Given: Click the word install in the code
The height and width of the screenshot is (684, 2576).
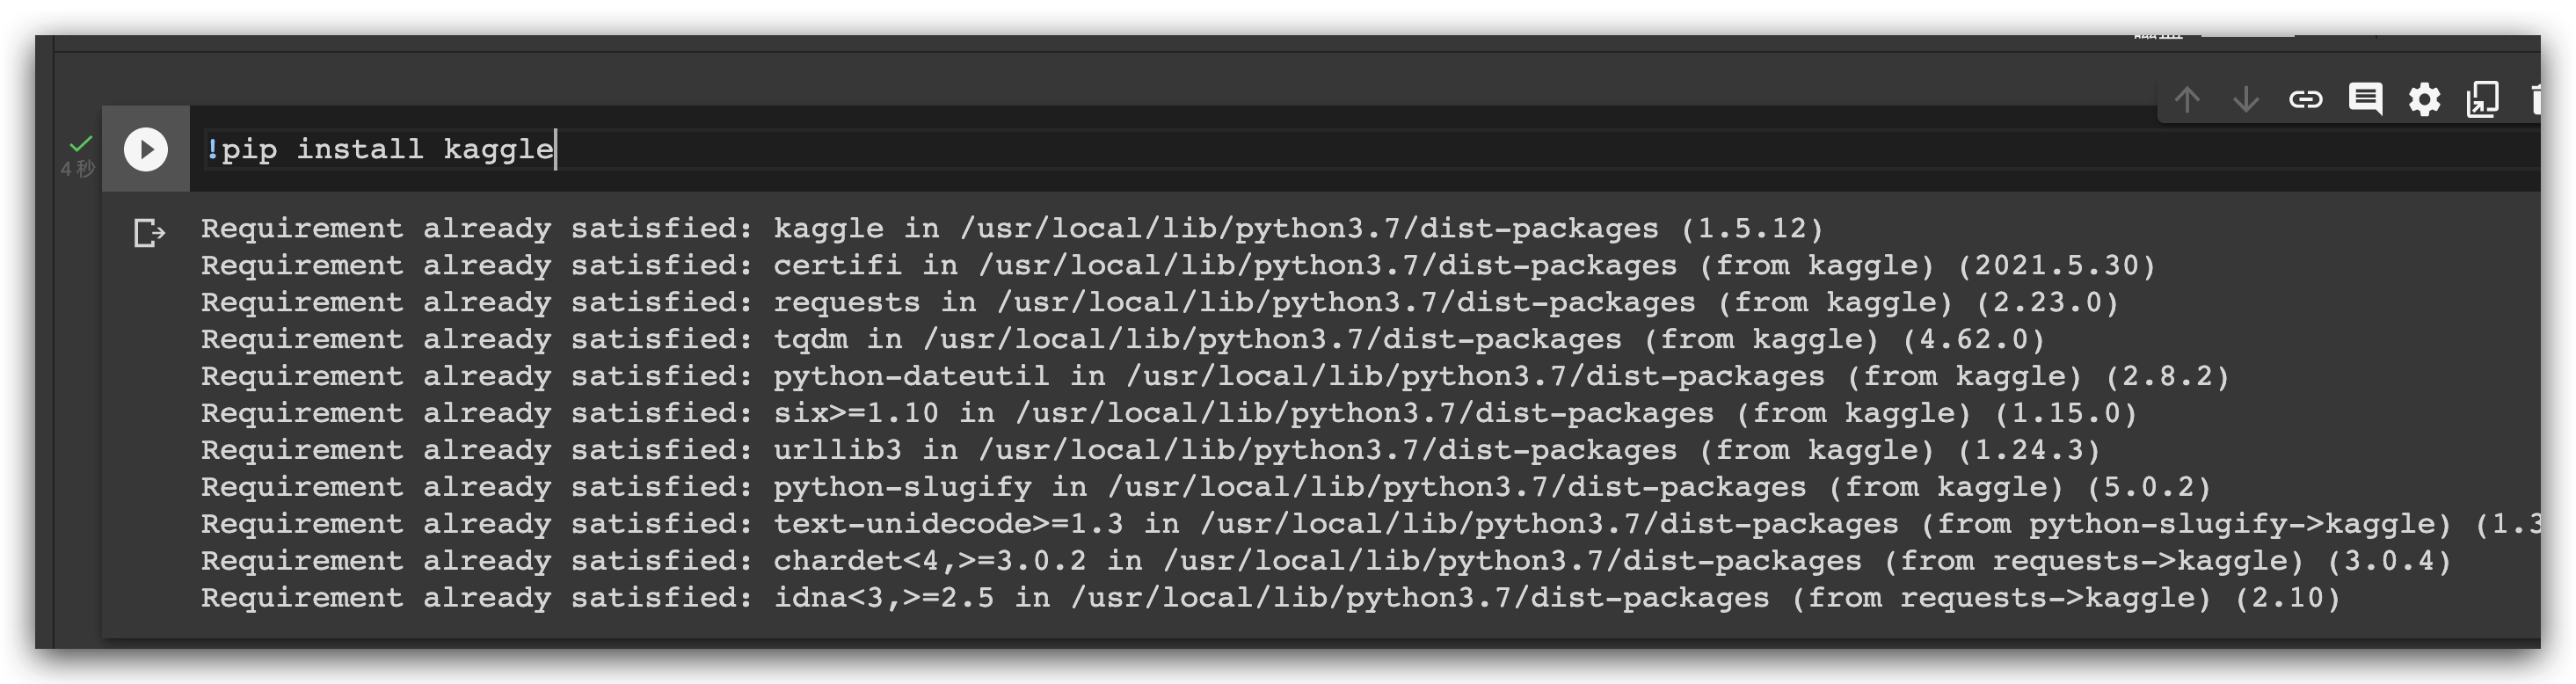Looking at the screenshot, I should [359, 150].
